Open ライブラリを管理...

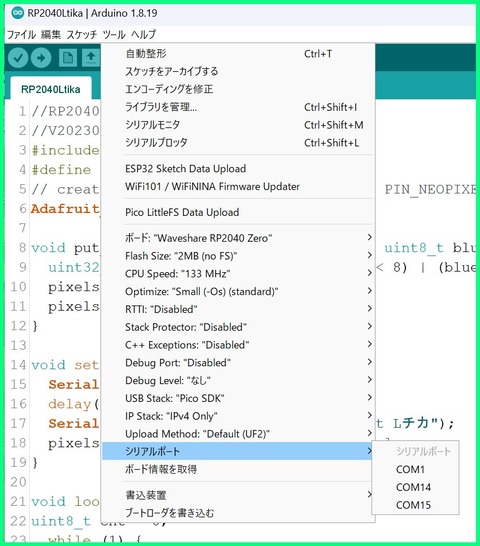[x=238, y=107]
